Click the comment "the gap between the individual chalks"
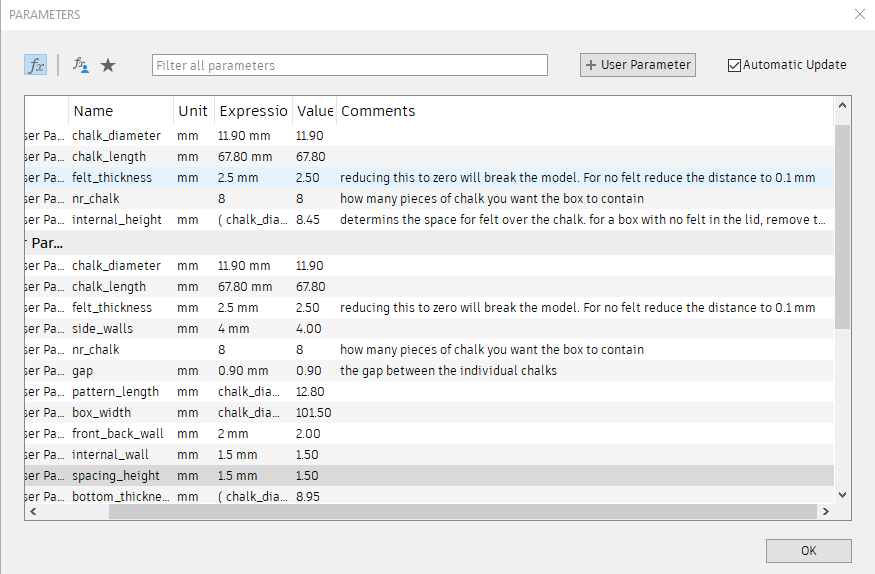Screen dimensions: 875x574 pos(448,371)
